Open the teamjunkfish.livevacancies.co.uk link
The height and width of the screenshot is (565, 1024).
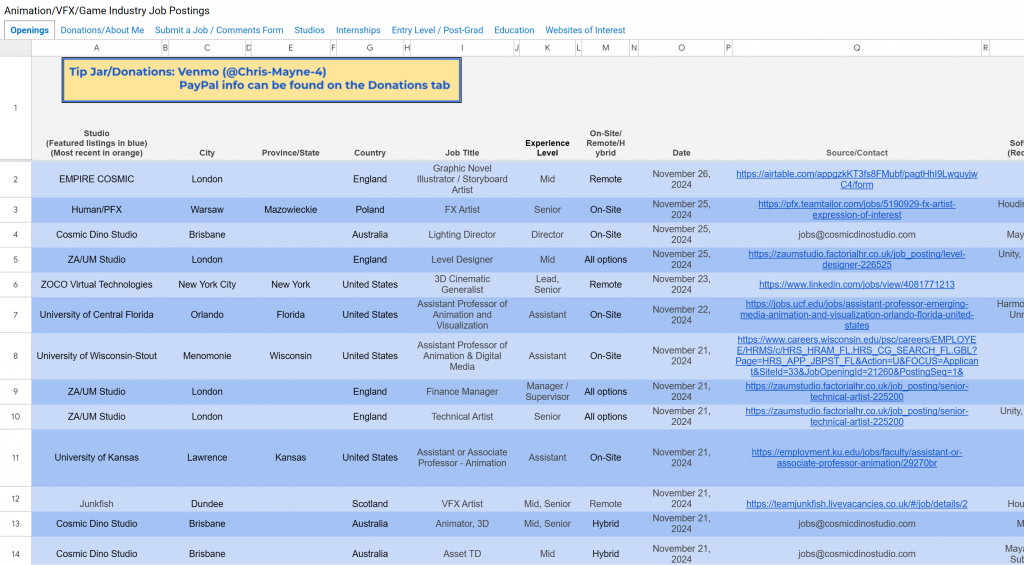pyautogui.click(x=856, y=504)
